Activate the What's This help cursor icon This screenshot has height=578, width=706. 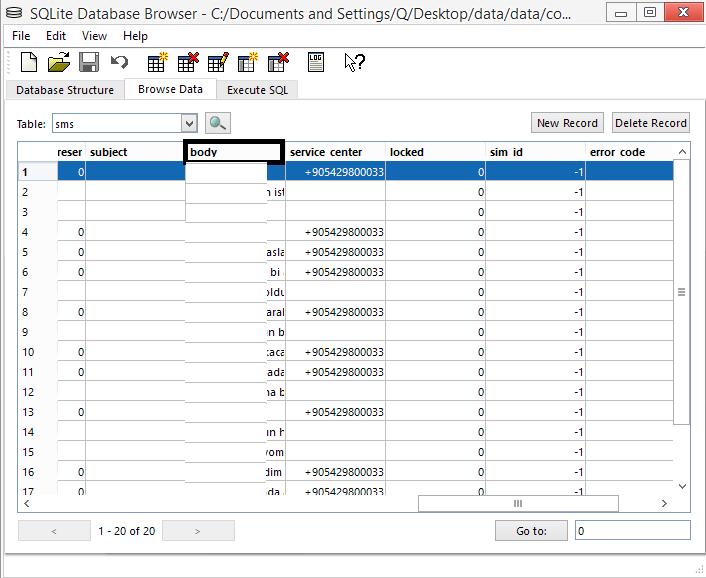354,63
